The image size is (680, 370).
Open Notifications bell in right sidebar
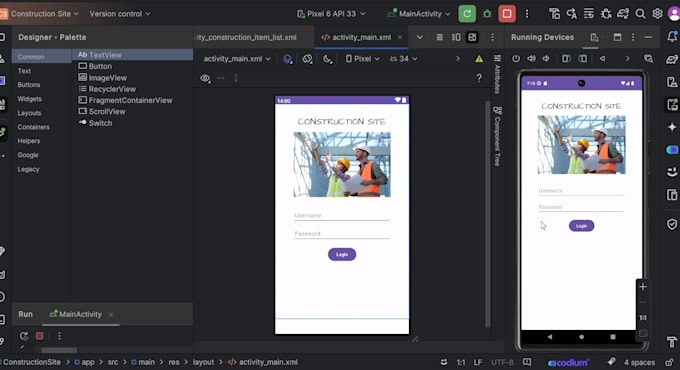(672, 37)
